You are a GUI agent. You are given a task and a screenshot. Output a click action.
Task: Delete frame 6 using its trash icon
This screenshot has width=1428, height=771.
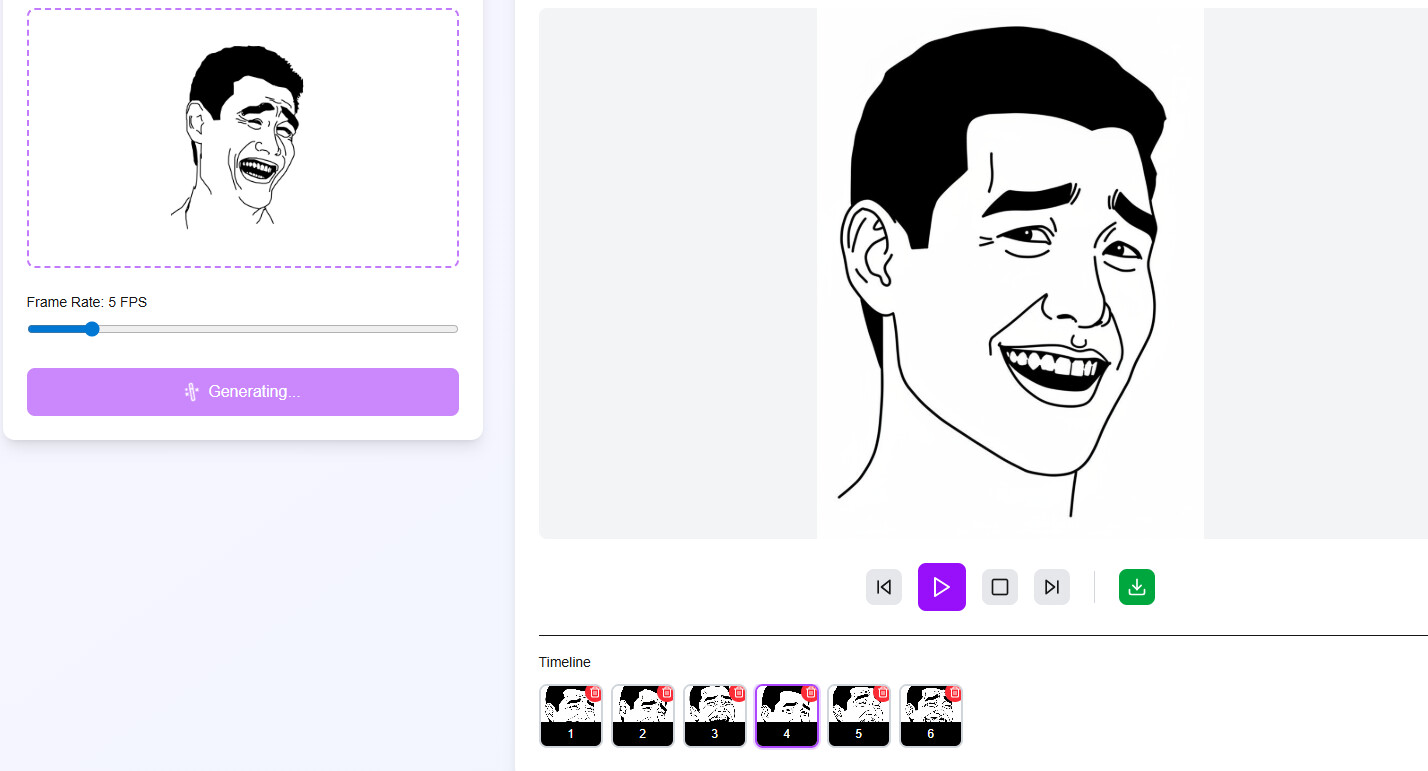(x=954, y=692)
